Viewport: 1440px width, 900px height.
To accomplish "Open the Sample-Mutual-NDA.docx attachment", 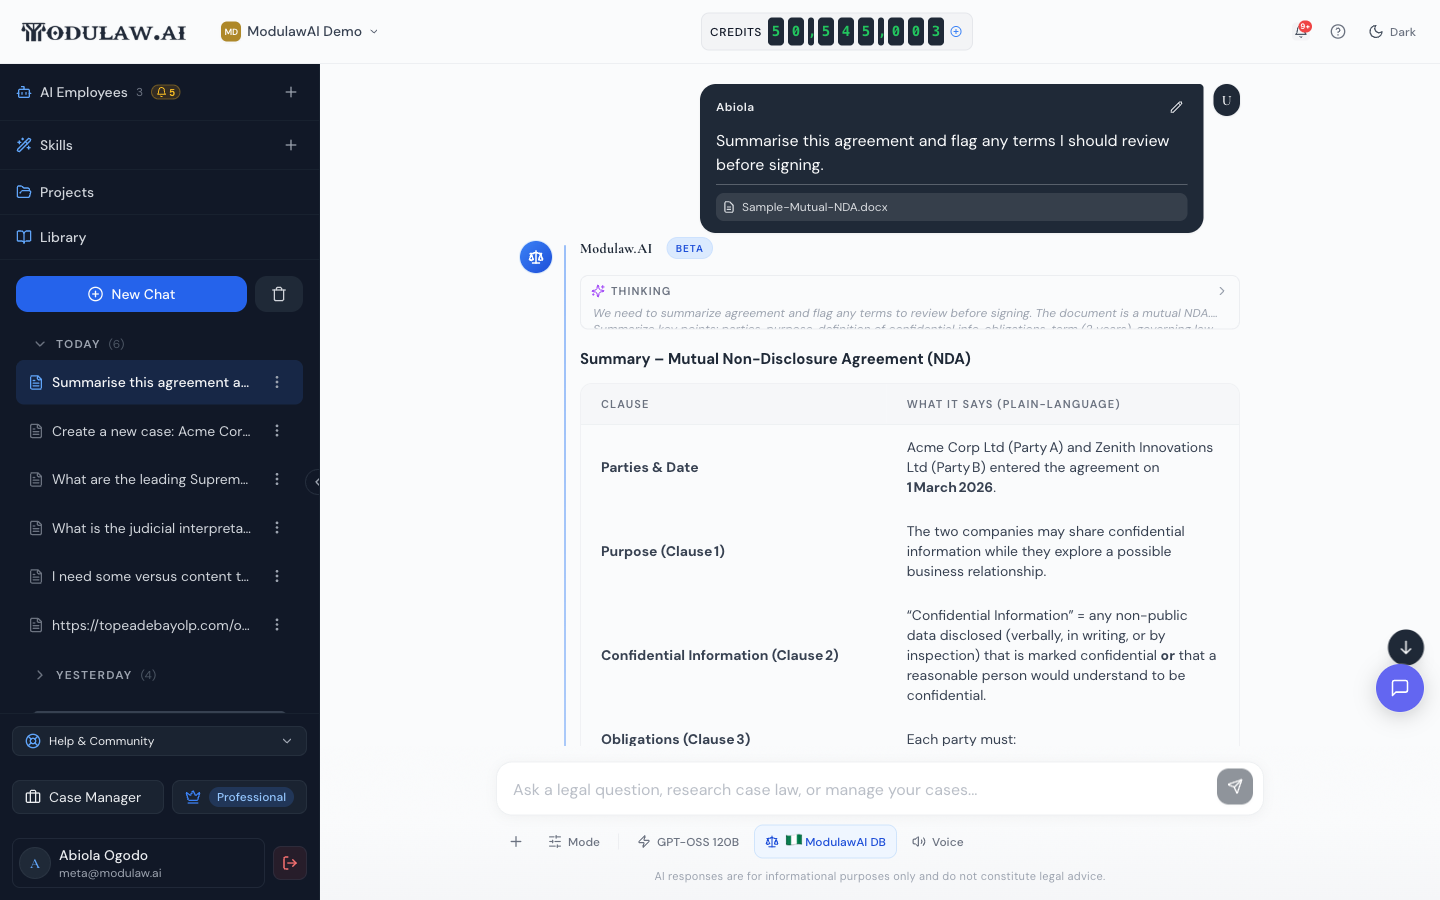I will [x=951, y=207].
